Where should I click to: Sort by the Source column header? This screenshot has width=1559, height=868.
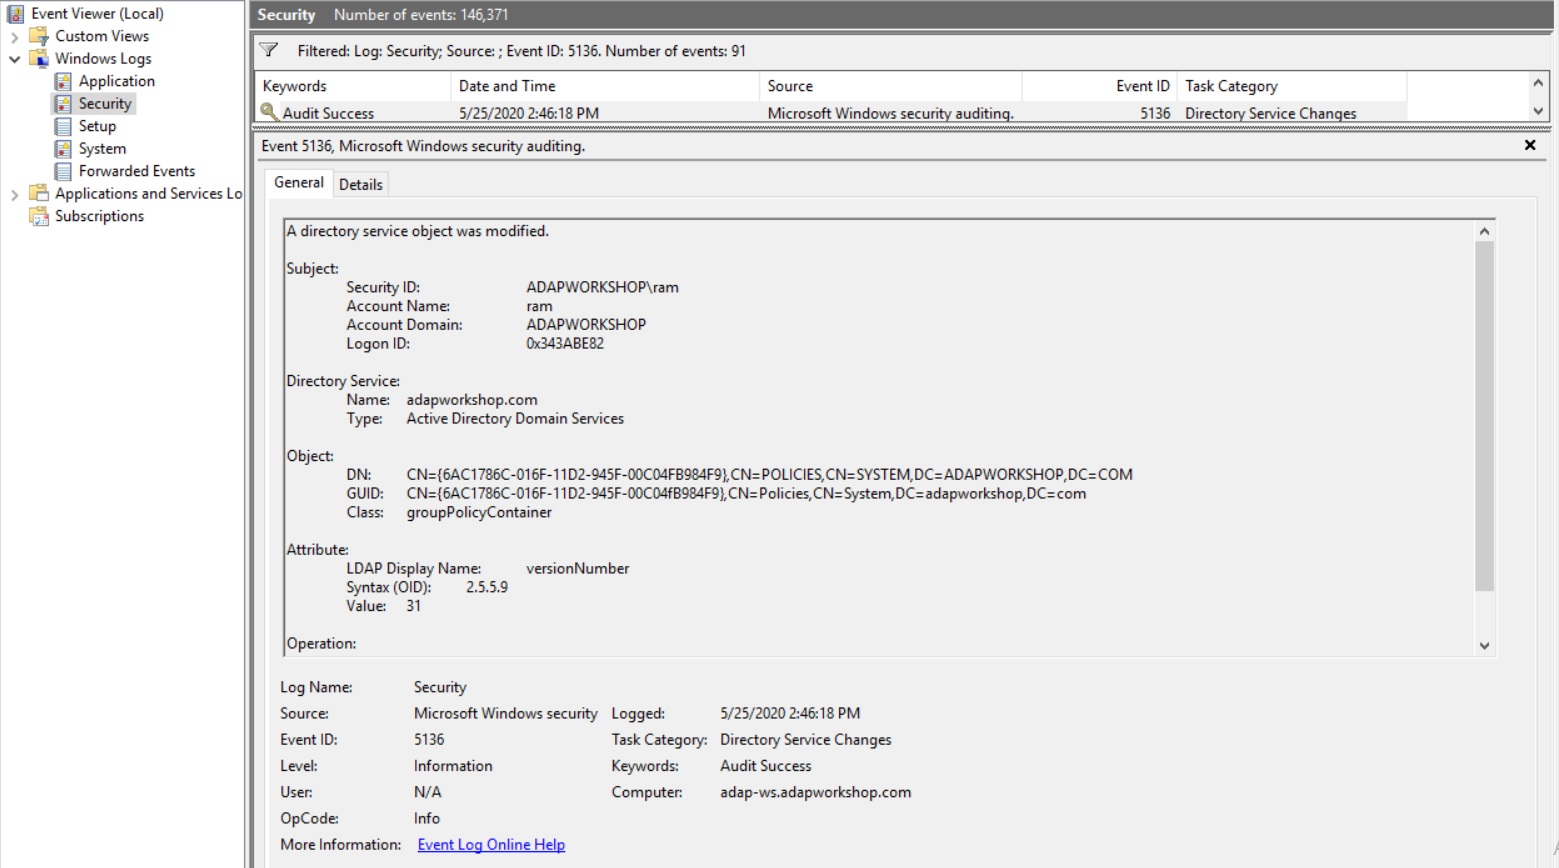click(x=890, y=86)
